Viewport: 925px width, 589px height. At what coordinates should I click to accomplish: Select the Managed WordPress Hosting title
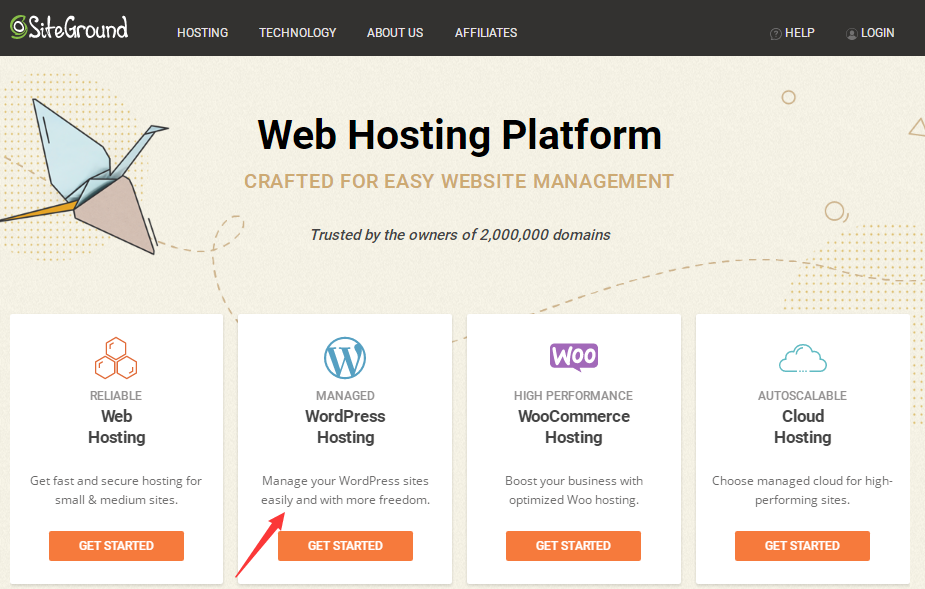click(345, 427)
